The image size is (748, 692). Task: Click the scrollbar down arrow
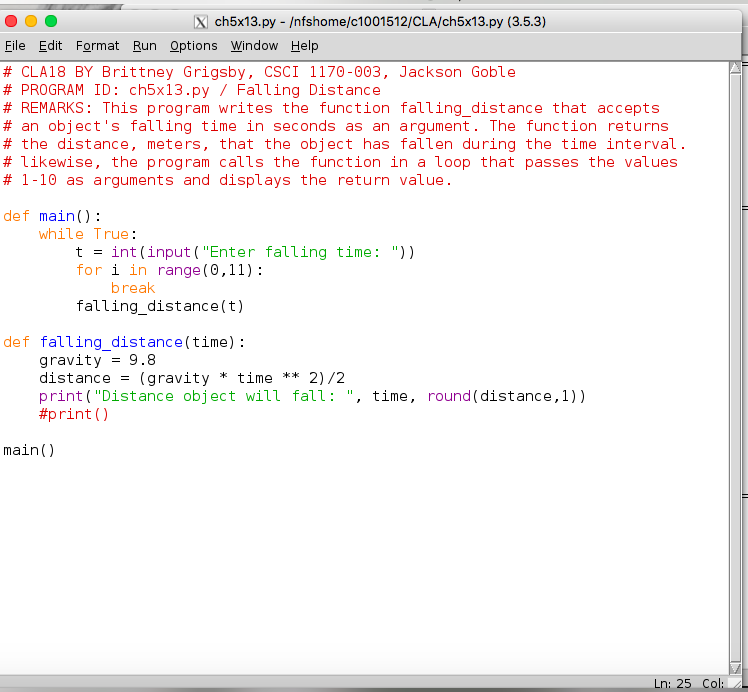point(735,668)
